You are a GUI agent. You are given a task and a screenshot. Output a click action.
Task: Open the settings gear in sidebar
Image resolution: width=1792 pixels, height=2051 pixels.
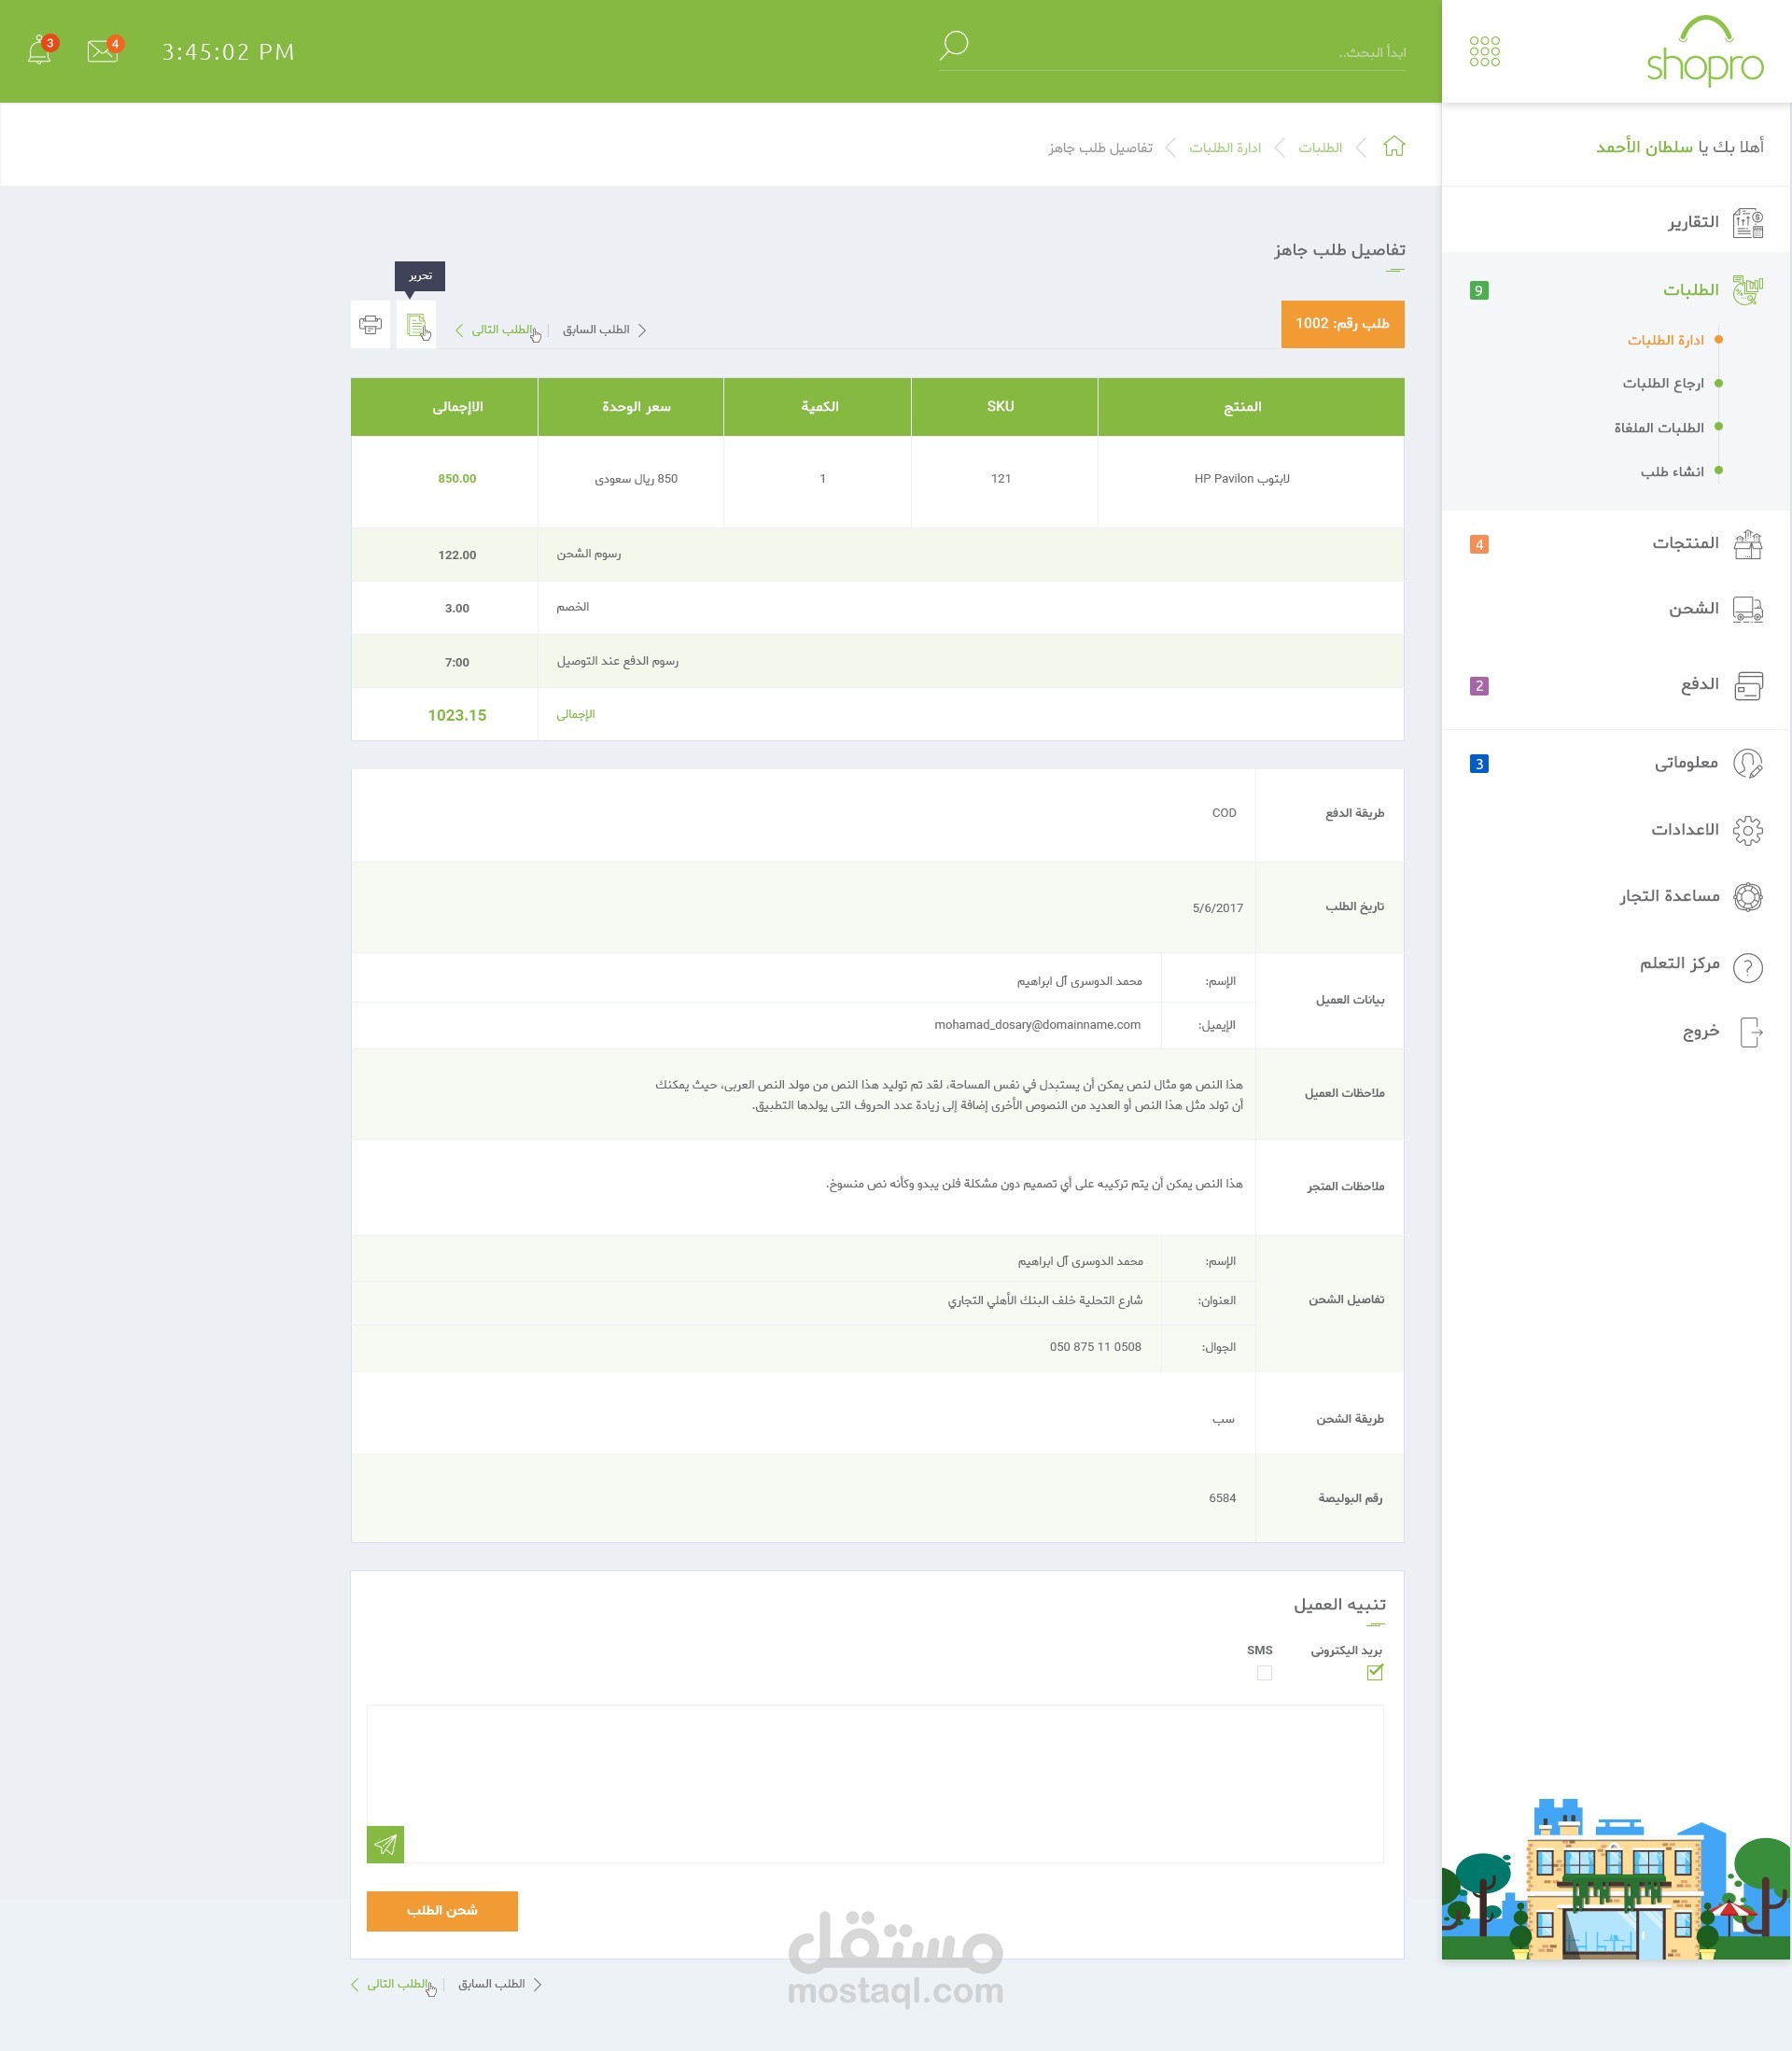(x=1747, y=830)
